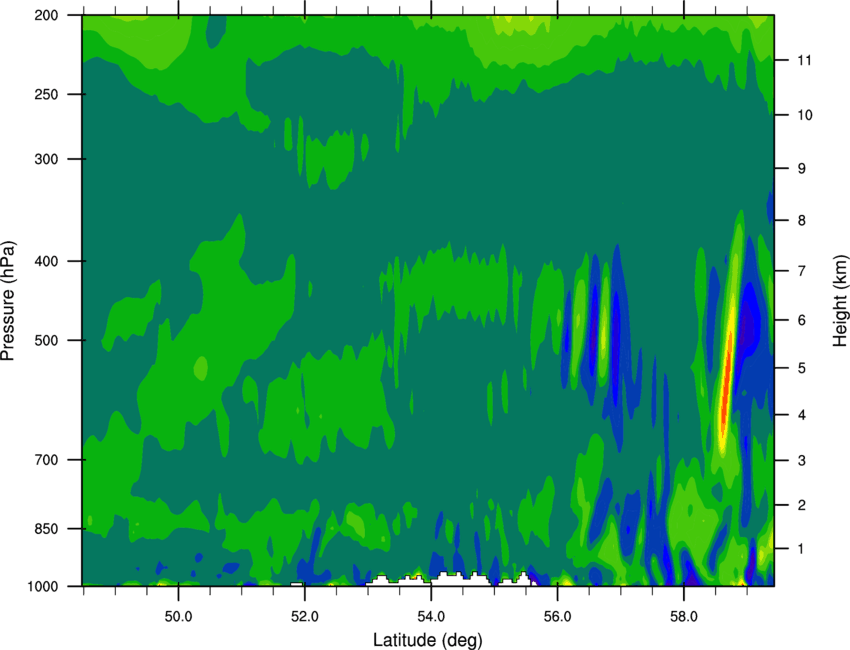Click the 500 pressure tick label
The height and width of the screenshot is (650, 850).
(x=47, y=340)
